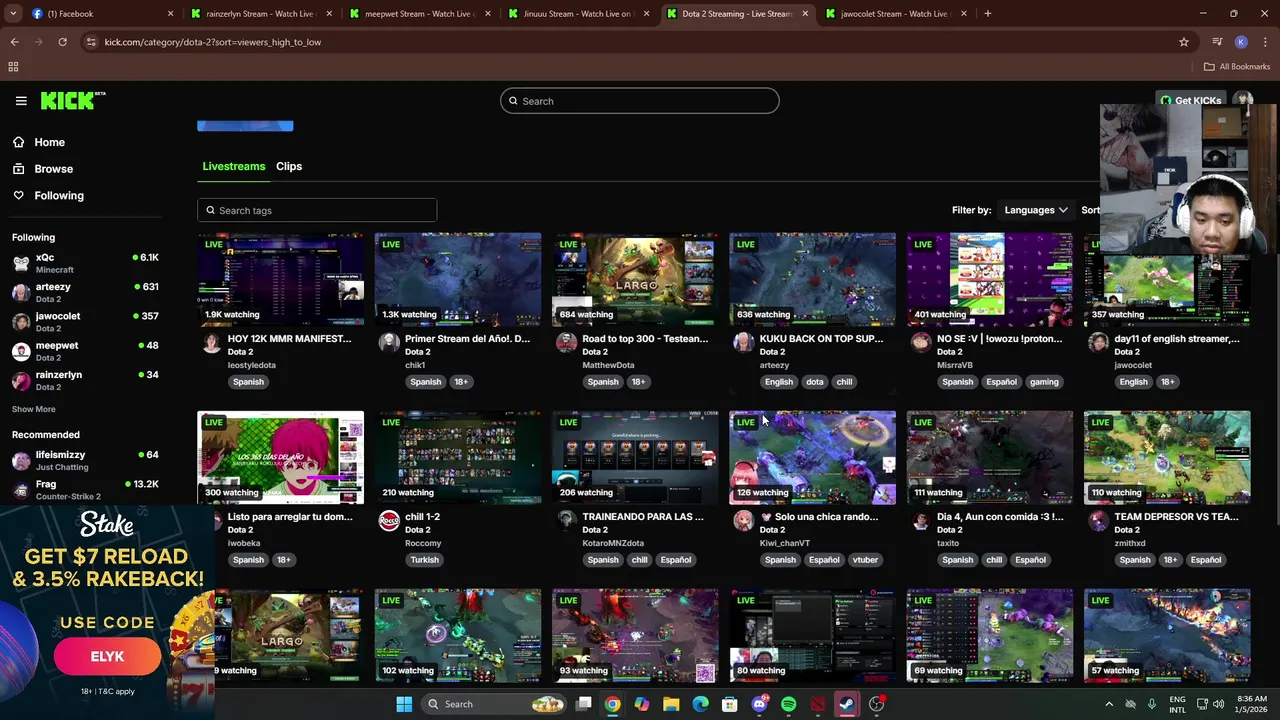Viewport: 1280px width, 720px height.
Task: Click chik1 streamer avatar
Action: click(x=389, y=343)
